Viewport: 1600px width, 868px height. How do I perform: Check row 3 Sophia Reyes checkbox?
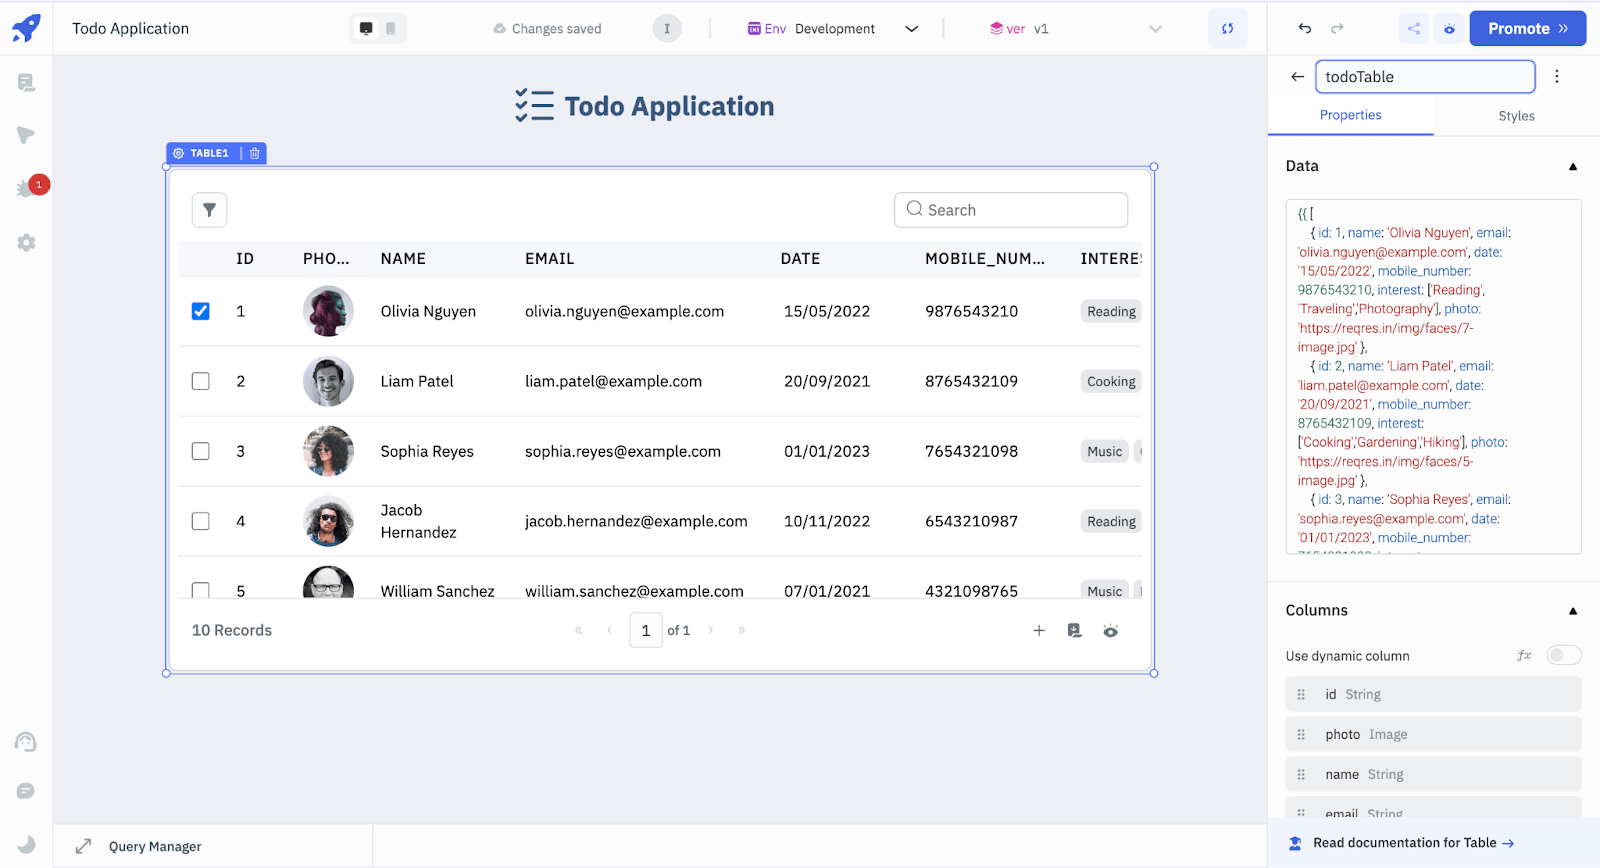click(x=201, y=451)
